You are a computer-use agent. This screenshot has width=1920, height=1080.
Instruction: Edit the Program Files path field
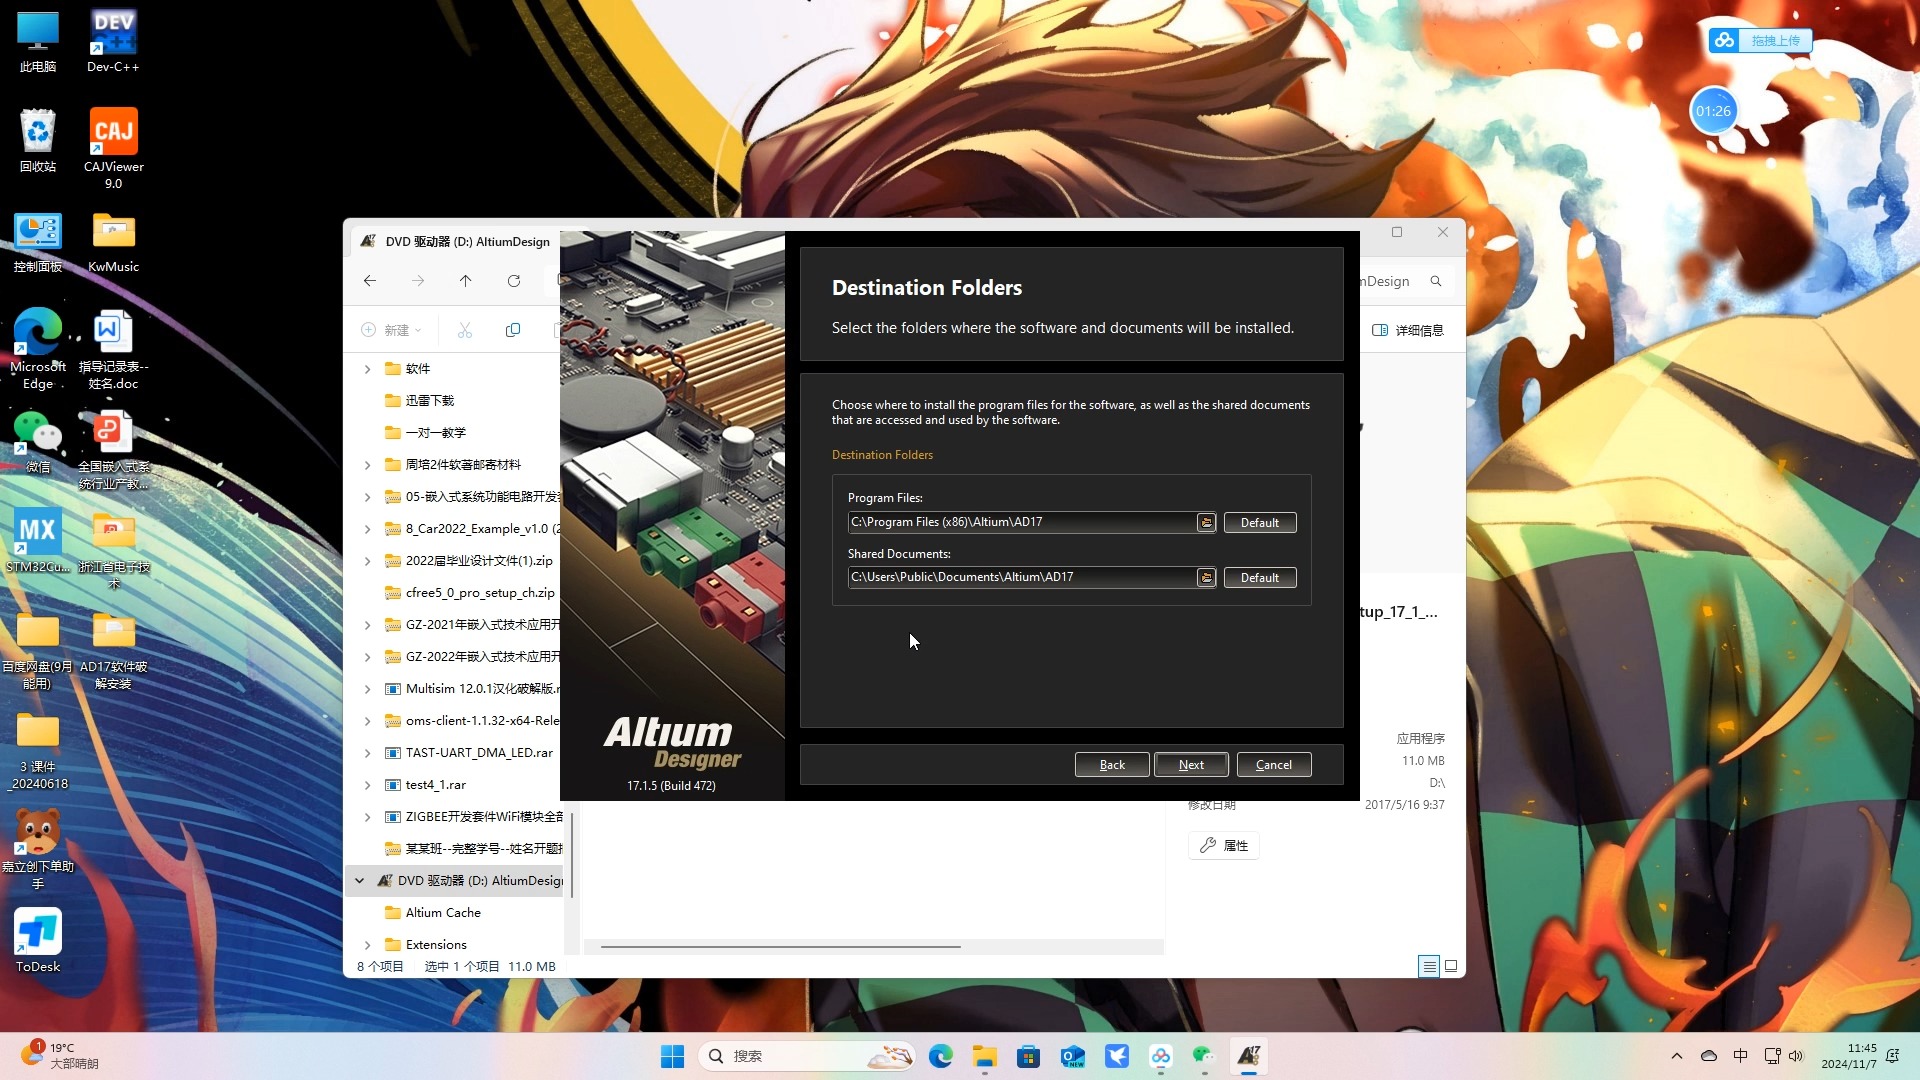click(x=1022, y=522)
